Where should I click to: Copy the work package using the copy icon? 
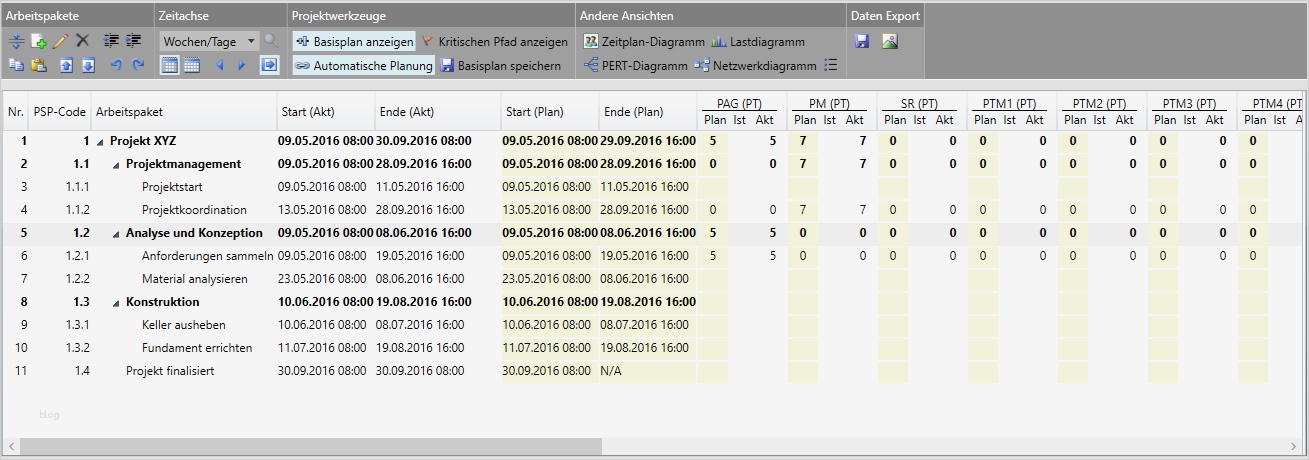pos(16,65)
